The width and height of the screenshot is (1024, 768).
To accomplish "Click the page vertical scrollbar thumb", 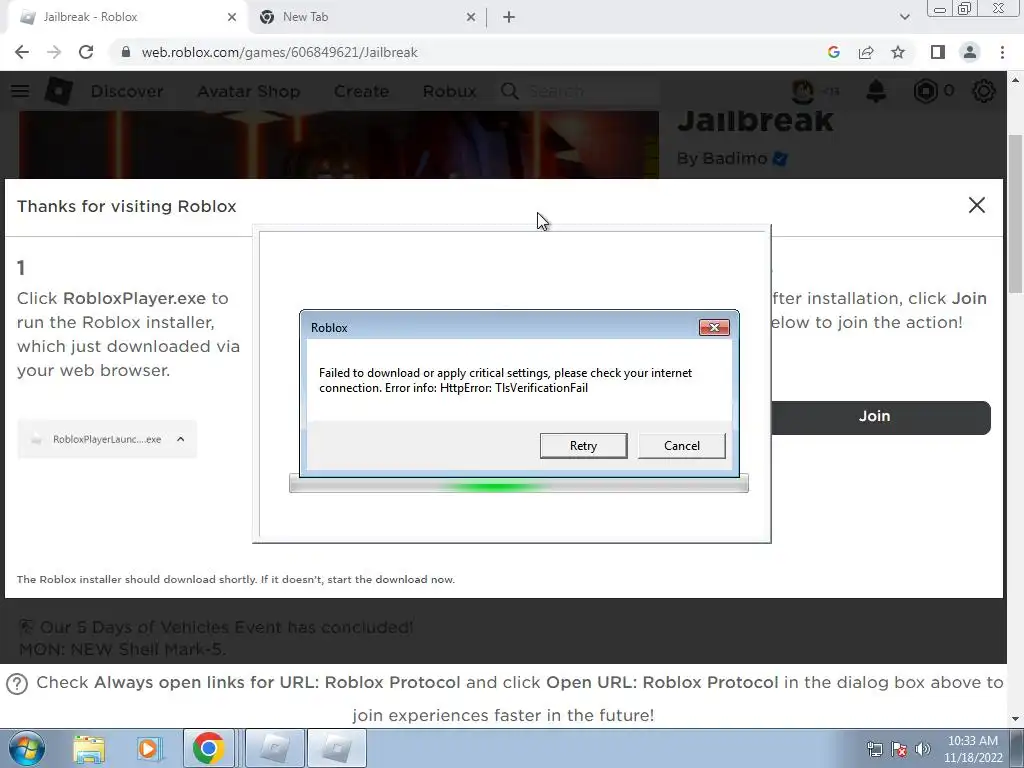I will point(1016,214).
